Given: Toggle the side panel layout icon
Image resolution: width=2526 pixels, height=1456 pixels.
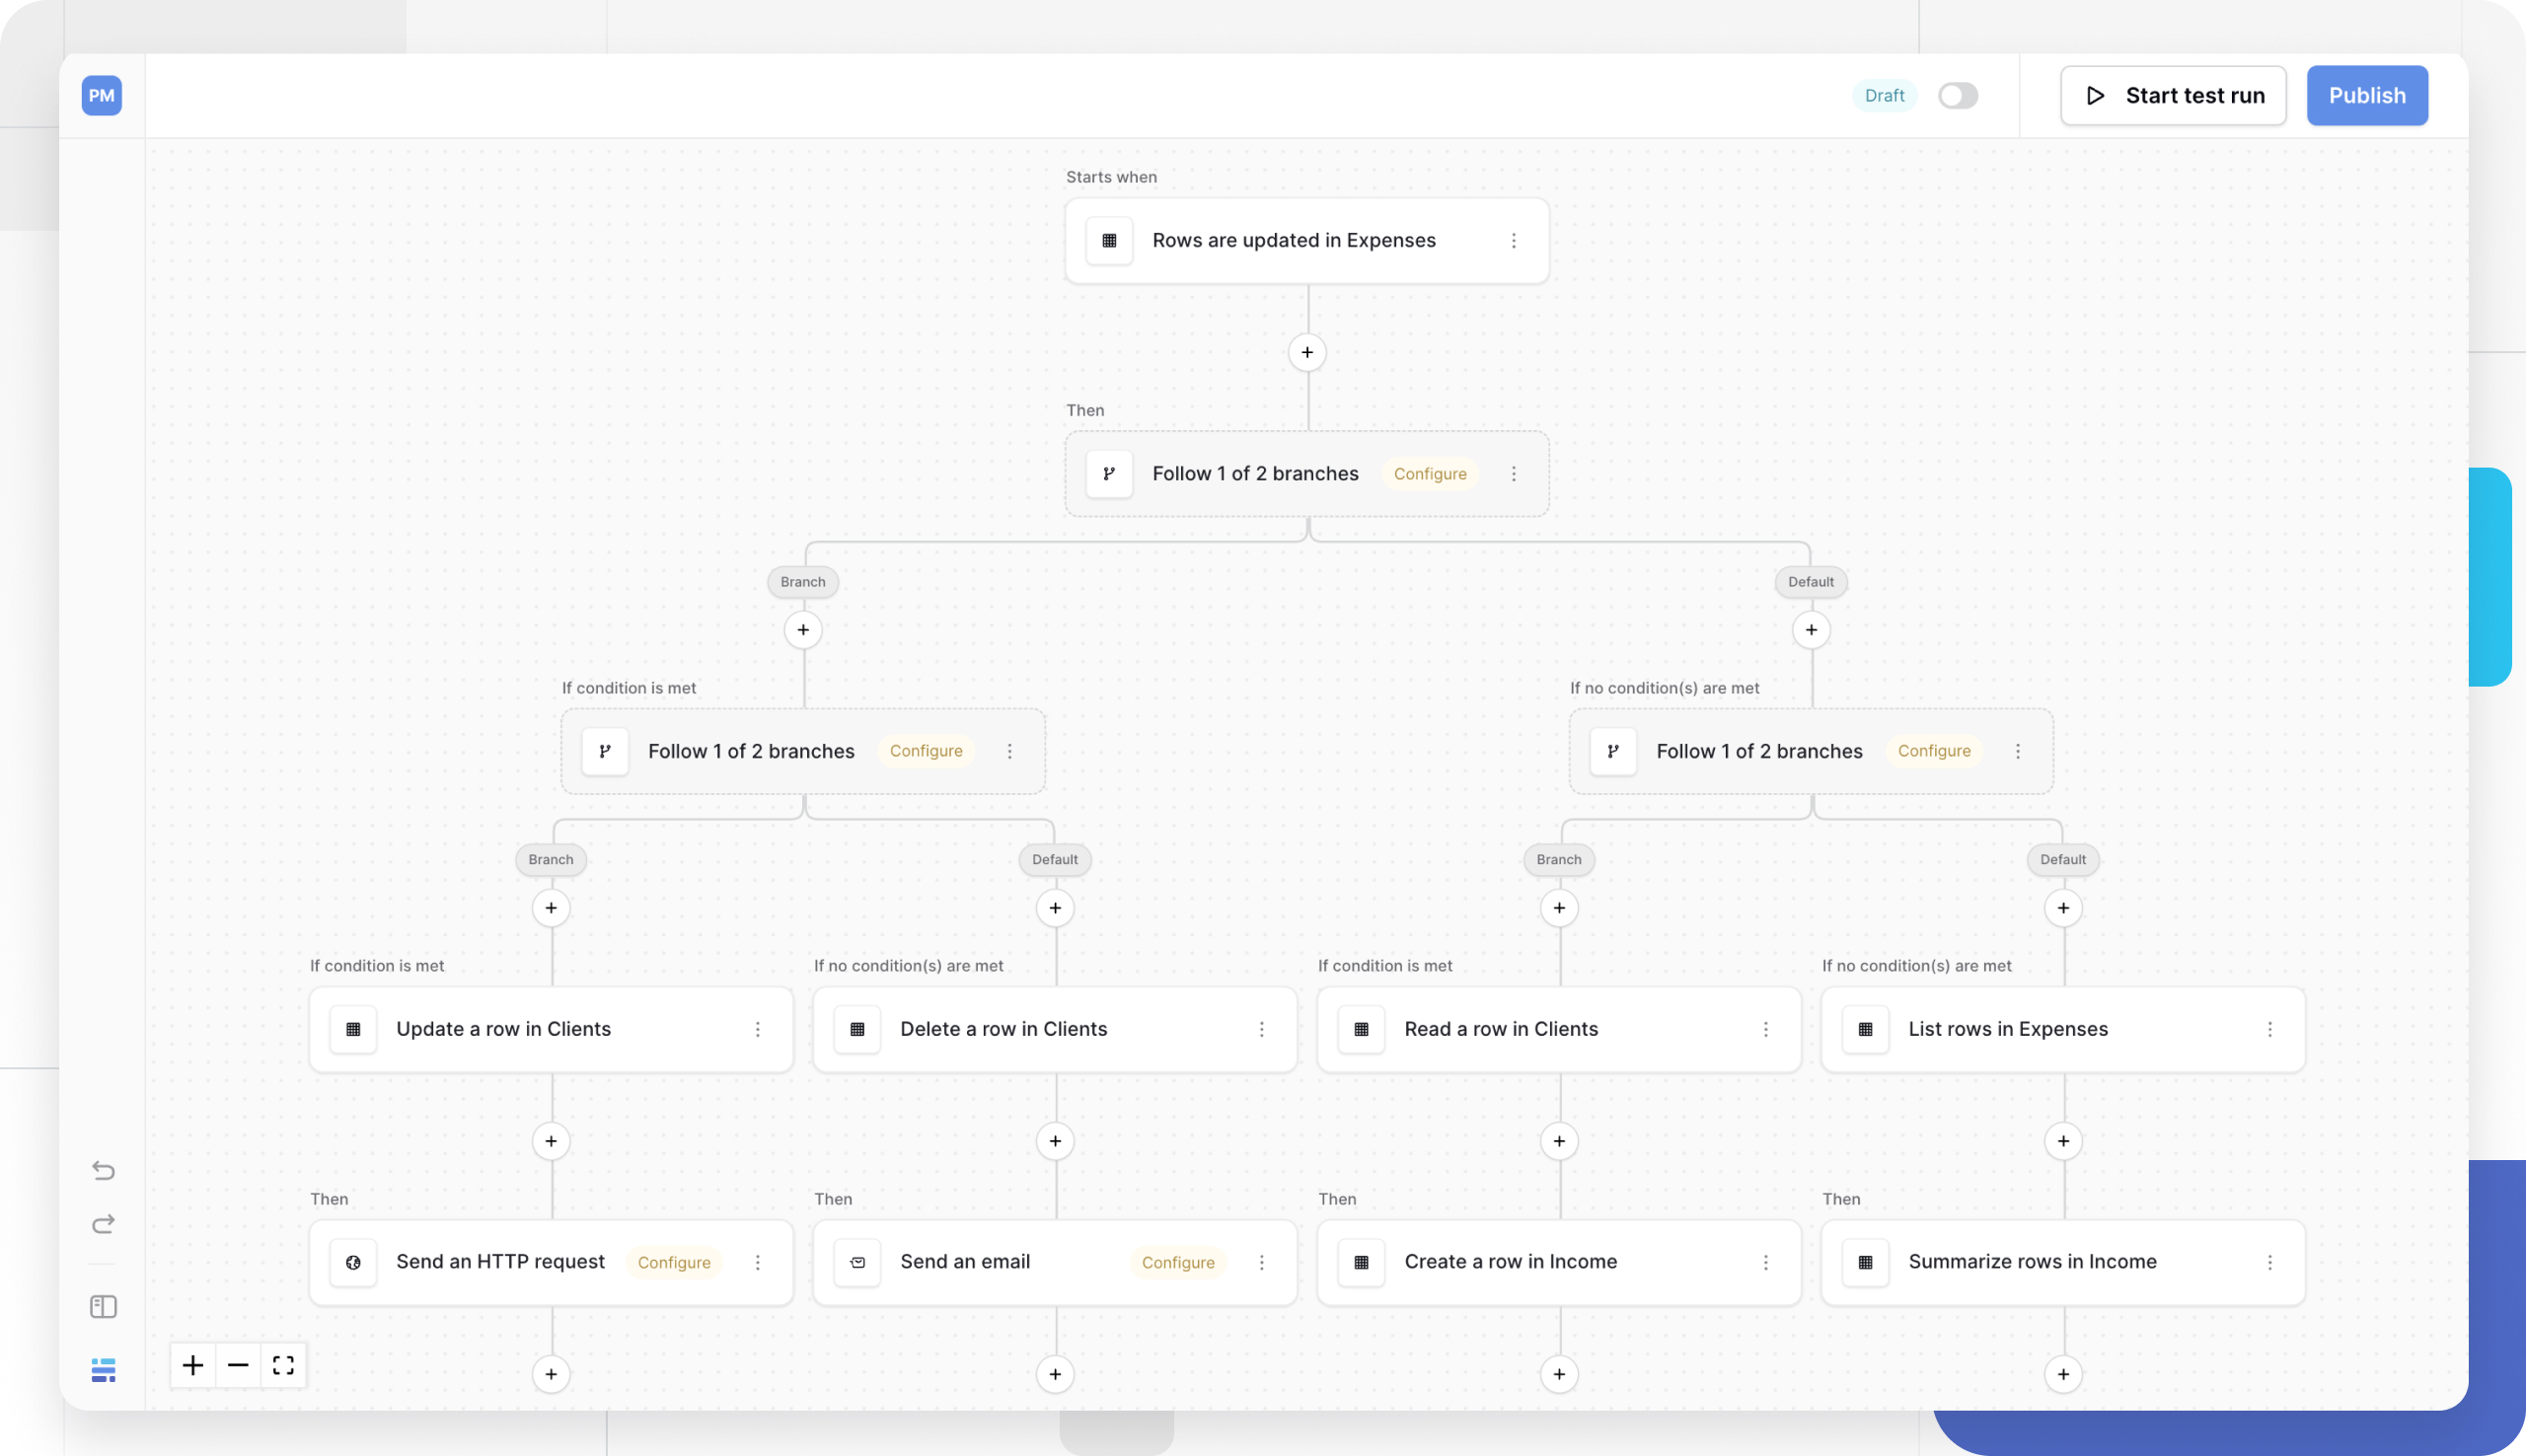Looking at the screenshot, I should 103,1307.
